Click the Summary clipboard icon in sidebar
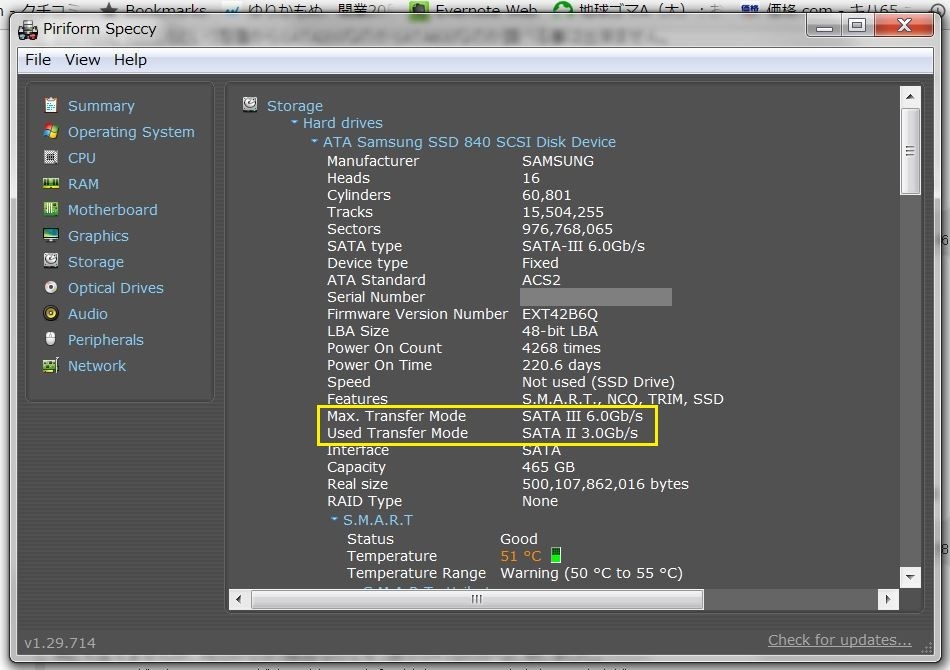The height and width of the screenshot is (670, 950). [51, 105]
